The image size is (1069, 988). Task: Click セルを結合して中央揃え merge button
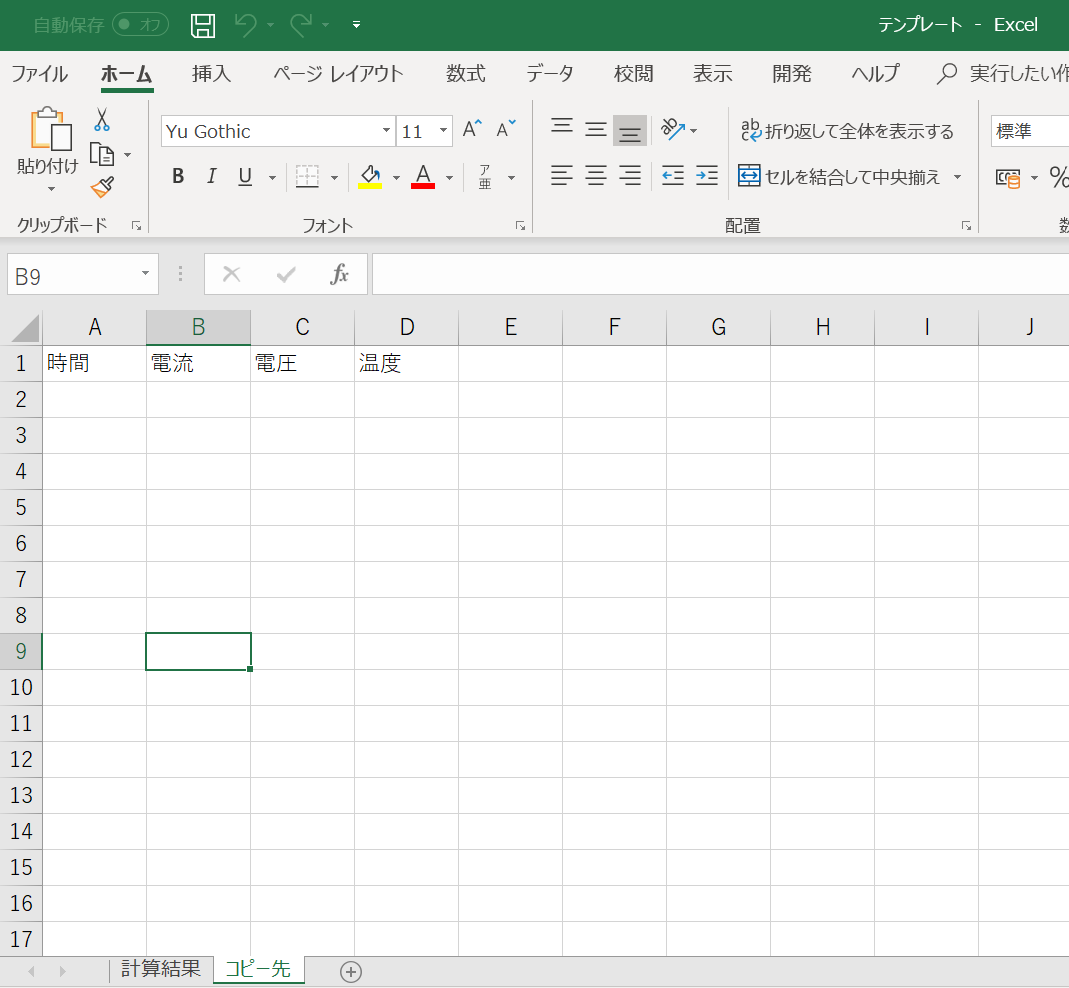[x=839, y=177]
